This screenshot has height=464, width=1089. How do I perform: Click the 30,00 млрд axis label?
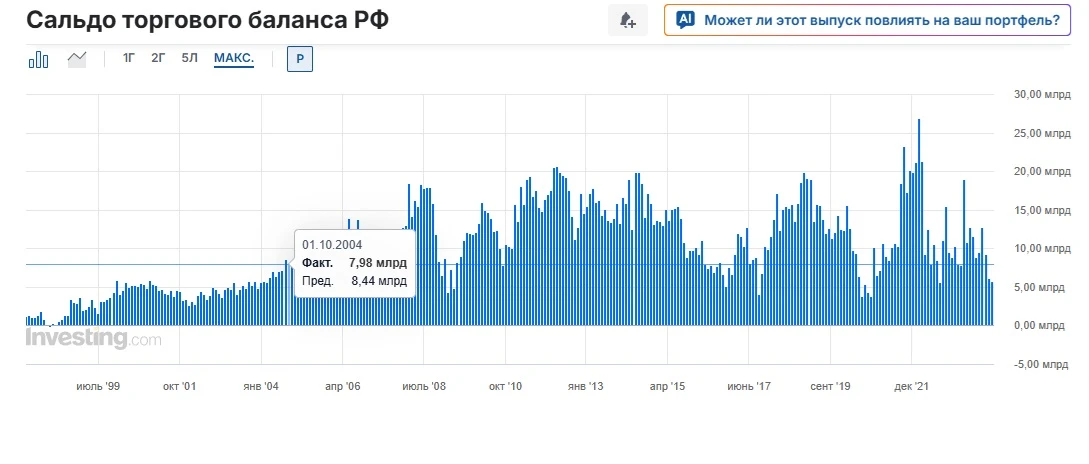tap(1040, 94)
